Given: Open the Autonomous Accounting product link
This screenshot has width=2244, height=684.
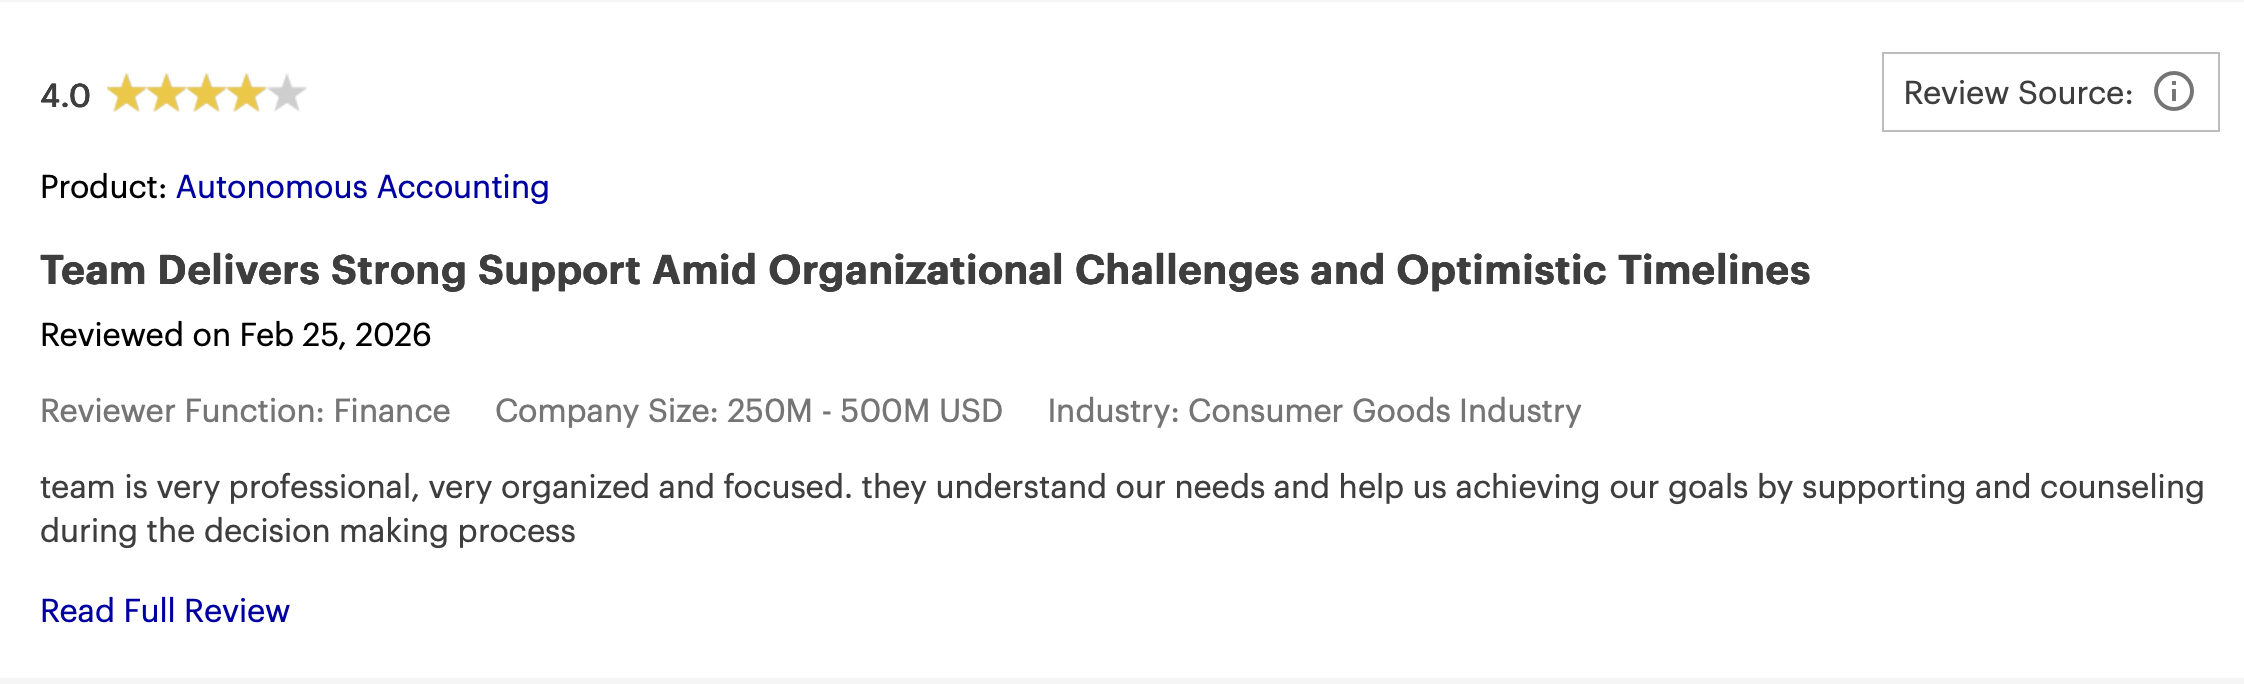Looking at the screenshot, I should 362,187.
